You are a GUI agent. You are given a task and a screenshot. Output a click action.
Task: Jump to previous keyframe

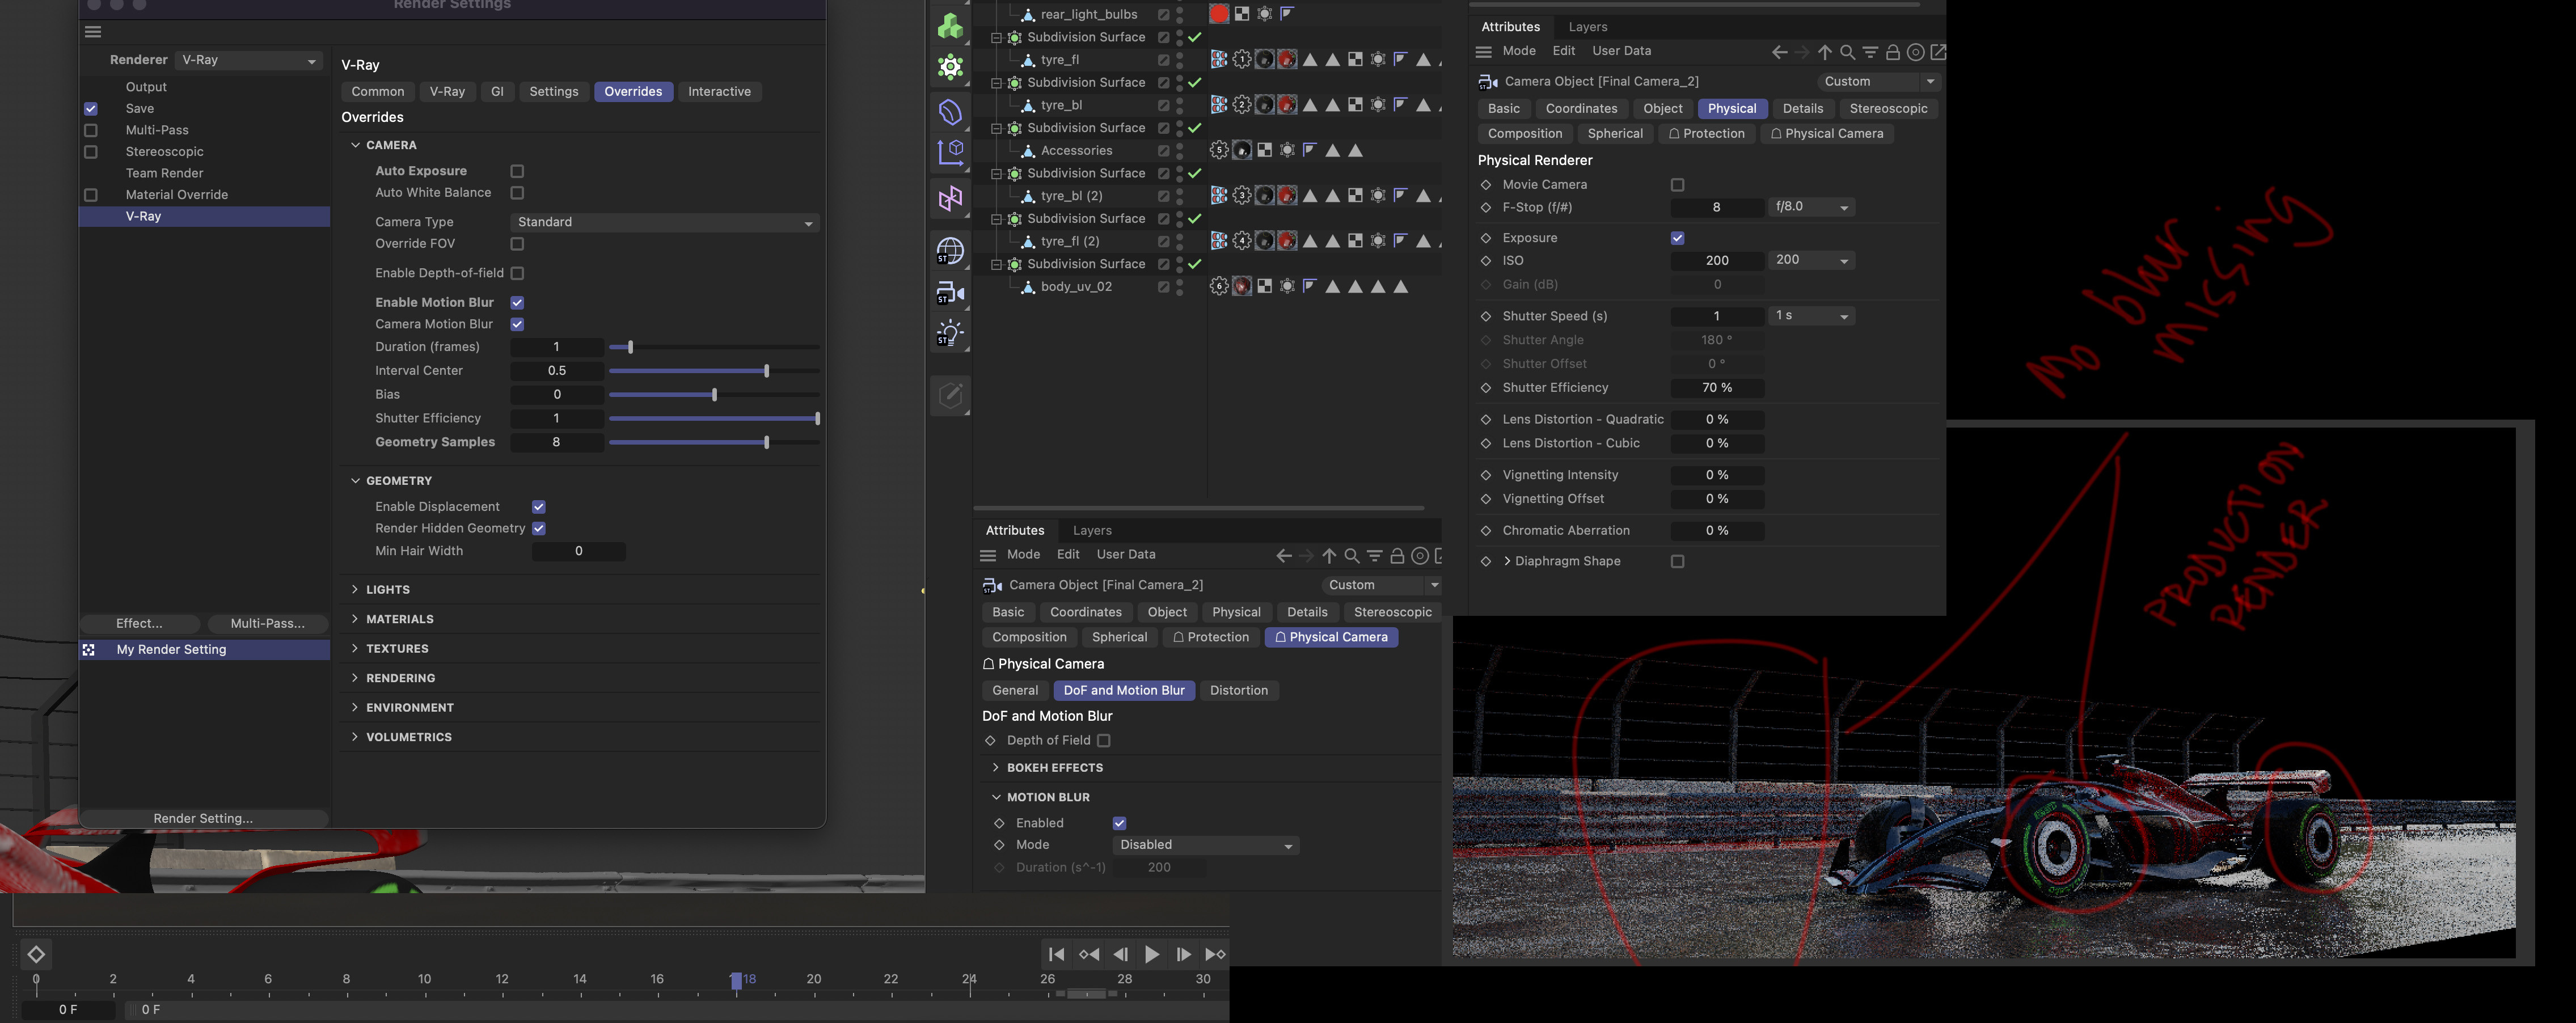click(1089, 954)
